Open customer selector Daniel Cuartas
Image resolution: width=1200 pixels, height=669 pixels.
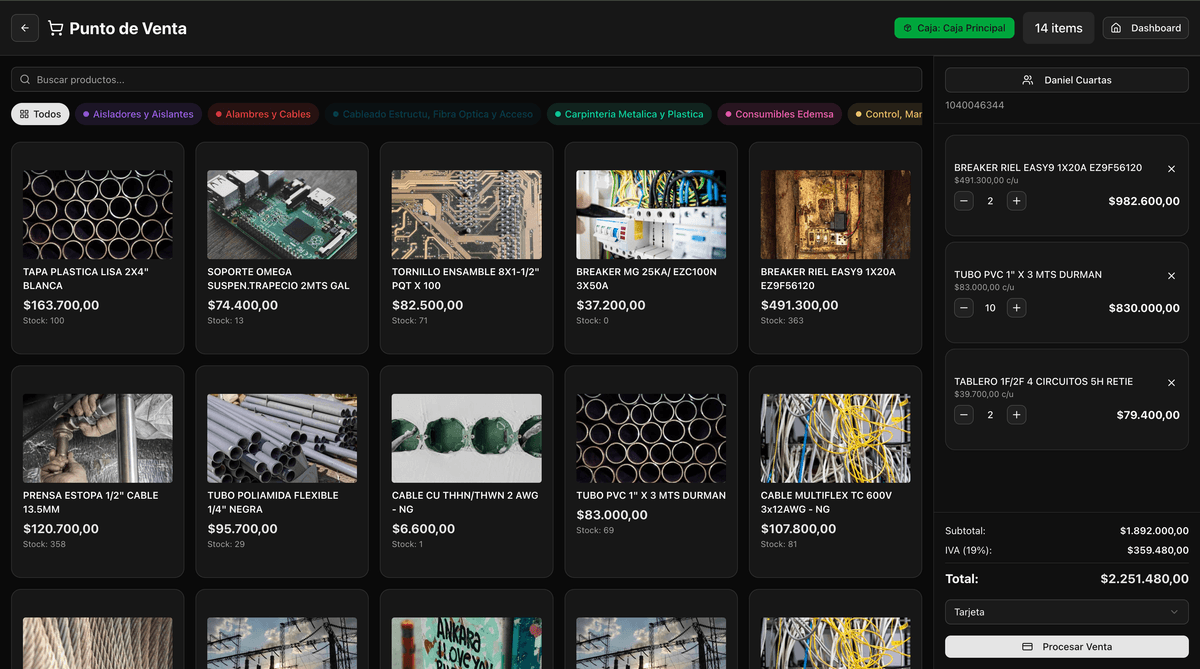click(x=1066, y=80)
